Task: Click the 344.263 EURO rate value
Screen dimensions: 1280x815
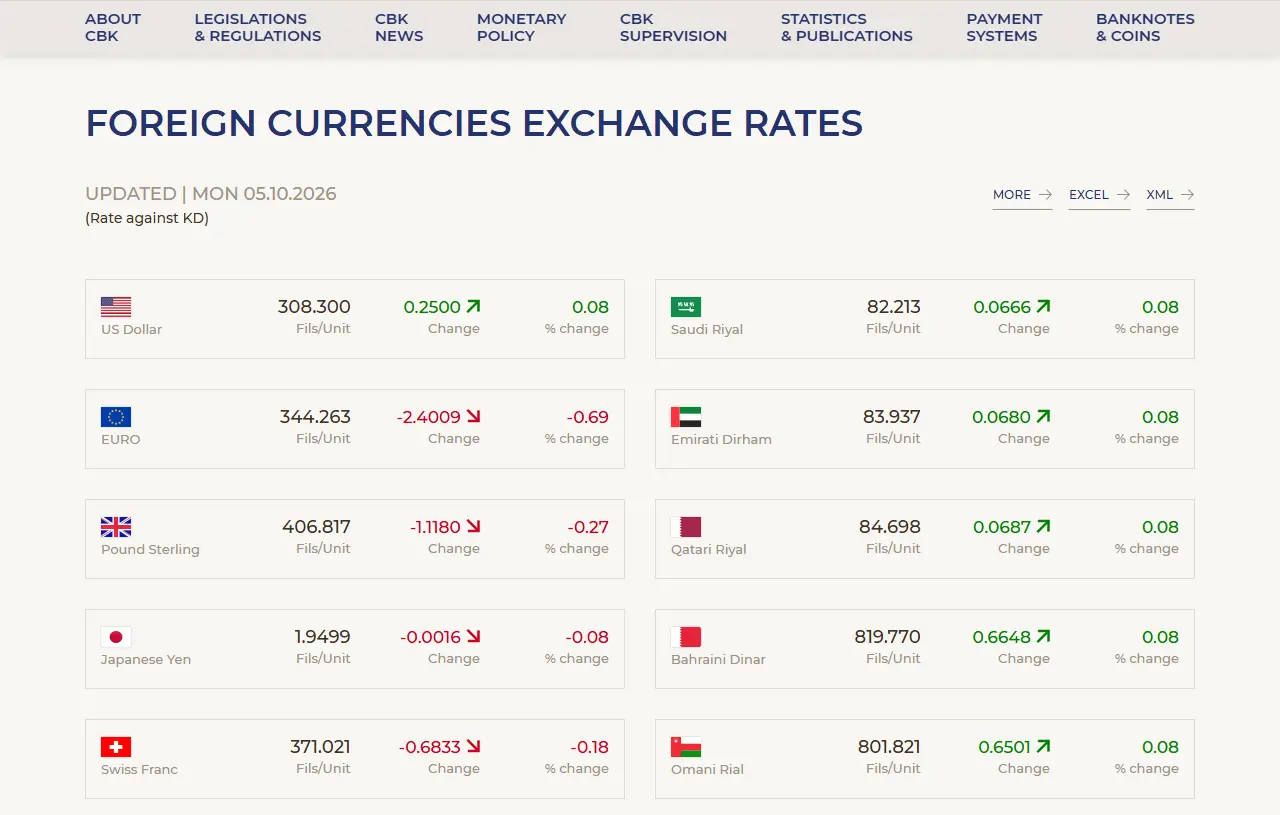Action: 315,417
